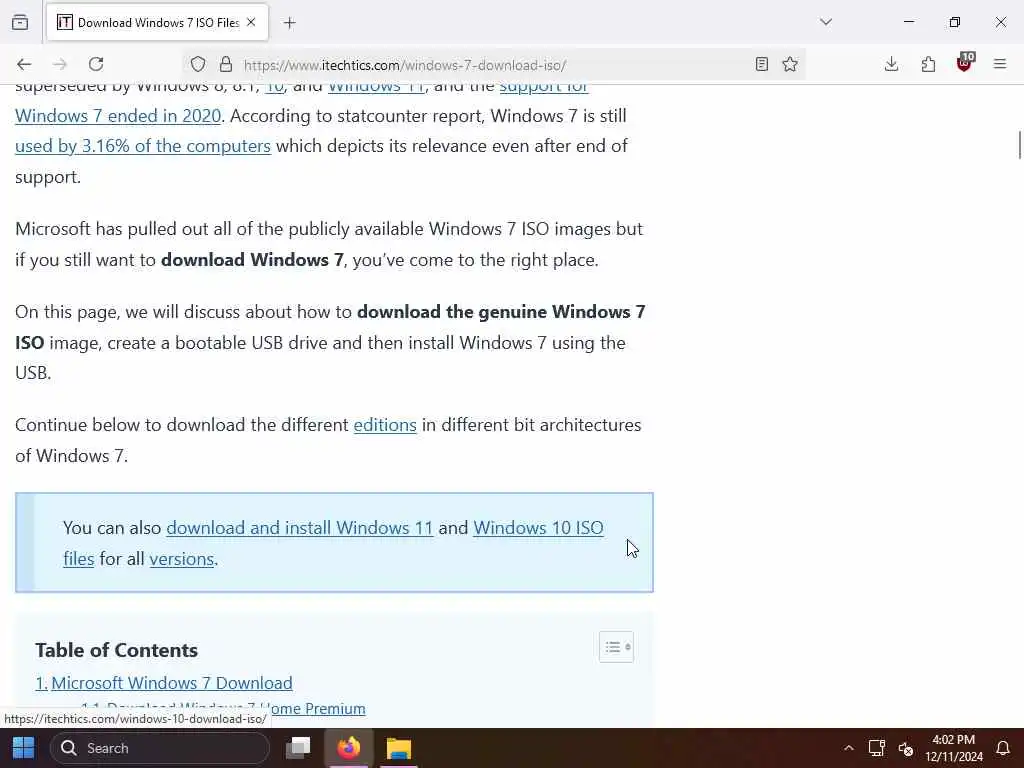Viewport: 1024px width, 768px height.
Task: Follow the 'versions' link
Action: 182,559
